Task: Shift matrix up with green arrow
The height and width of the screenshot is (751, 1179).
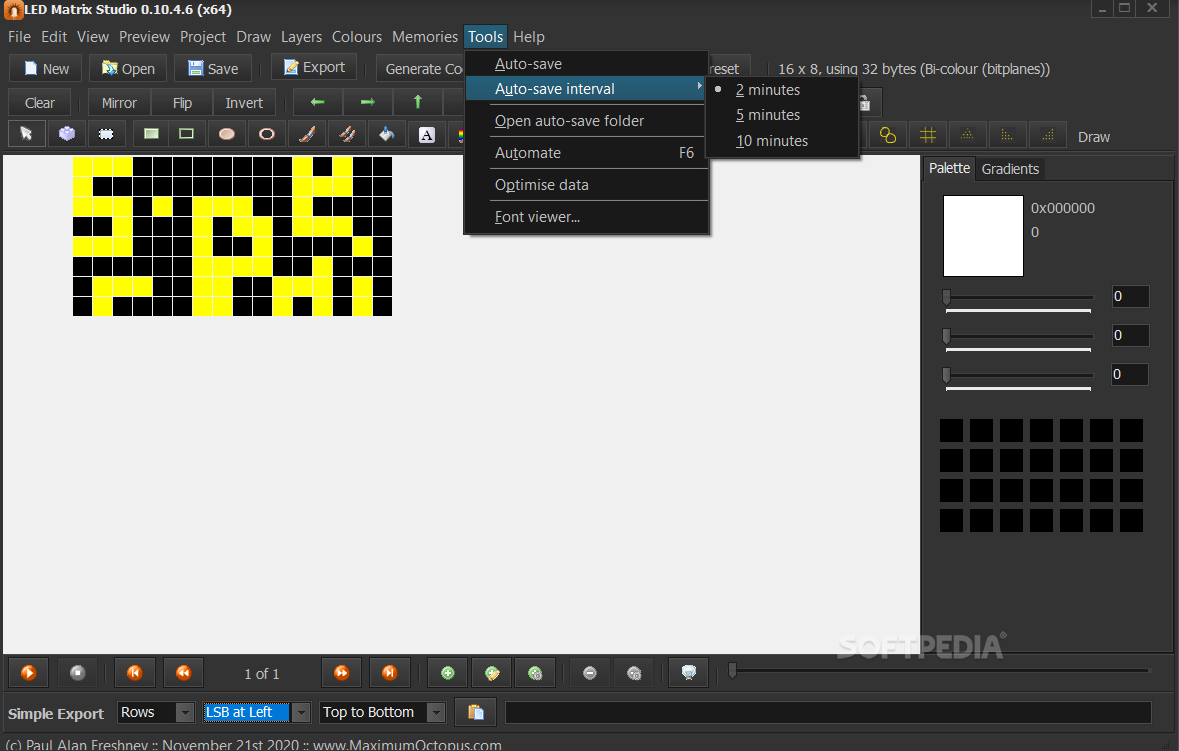Action: coord(418,102)
